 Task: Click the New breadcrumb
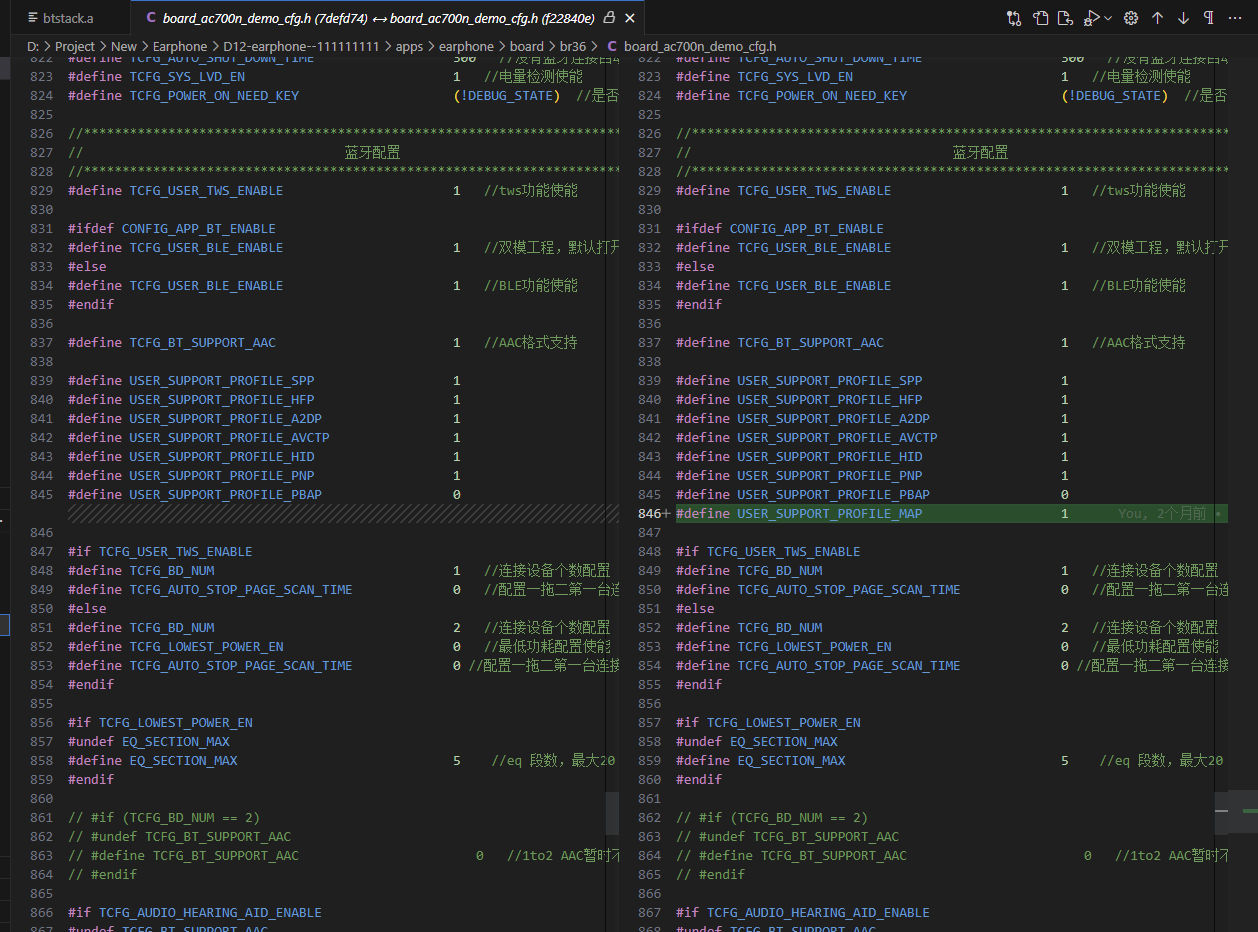coord(124,46)
